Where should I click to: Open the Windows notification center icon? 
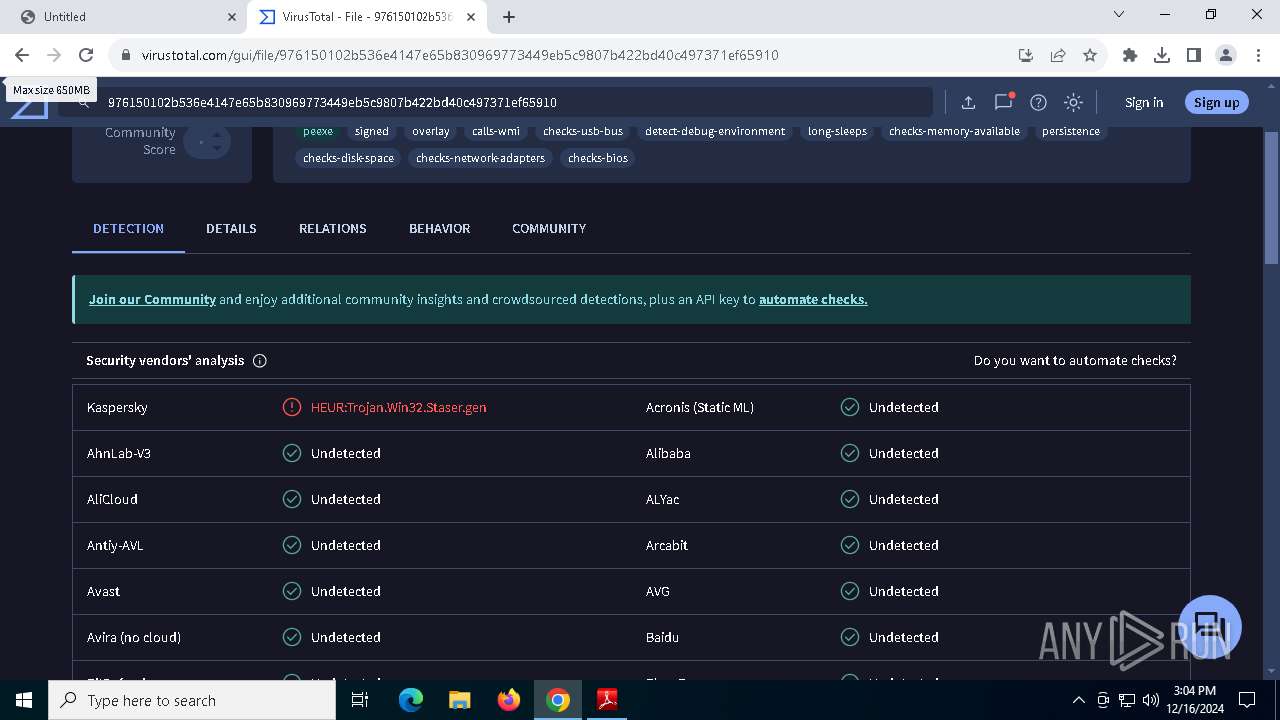pyautogui.click(x=1247, y=700)
